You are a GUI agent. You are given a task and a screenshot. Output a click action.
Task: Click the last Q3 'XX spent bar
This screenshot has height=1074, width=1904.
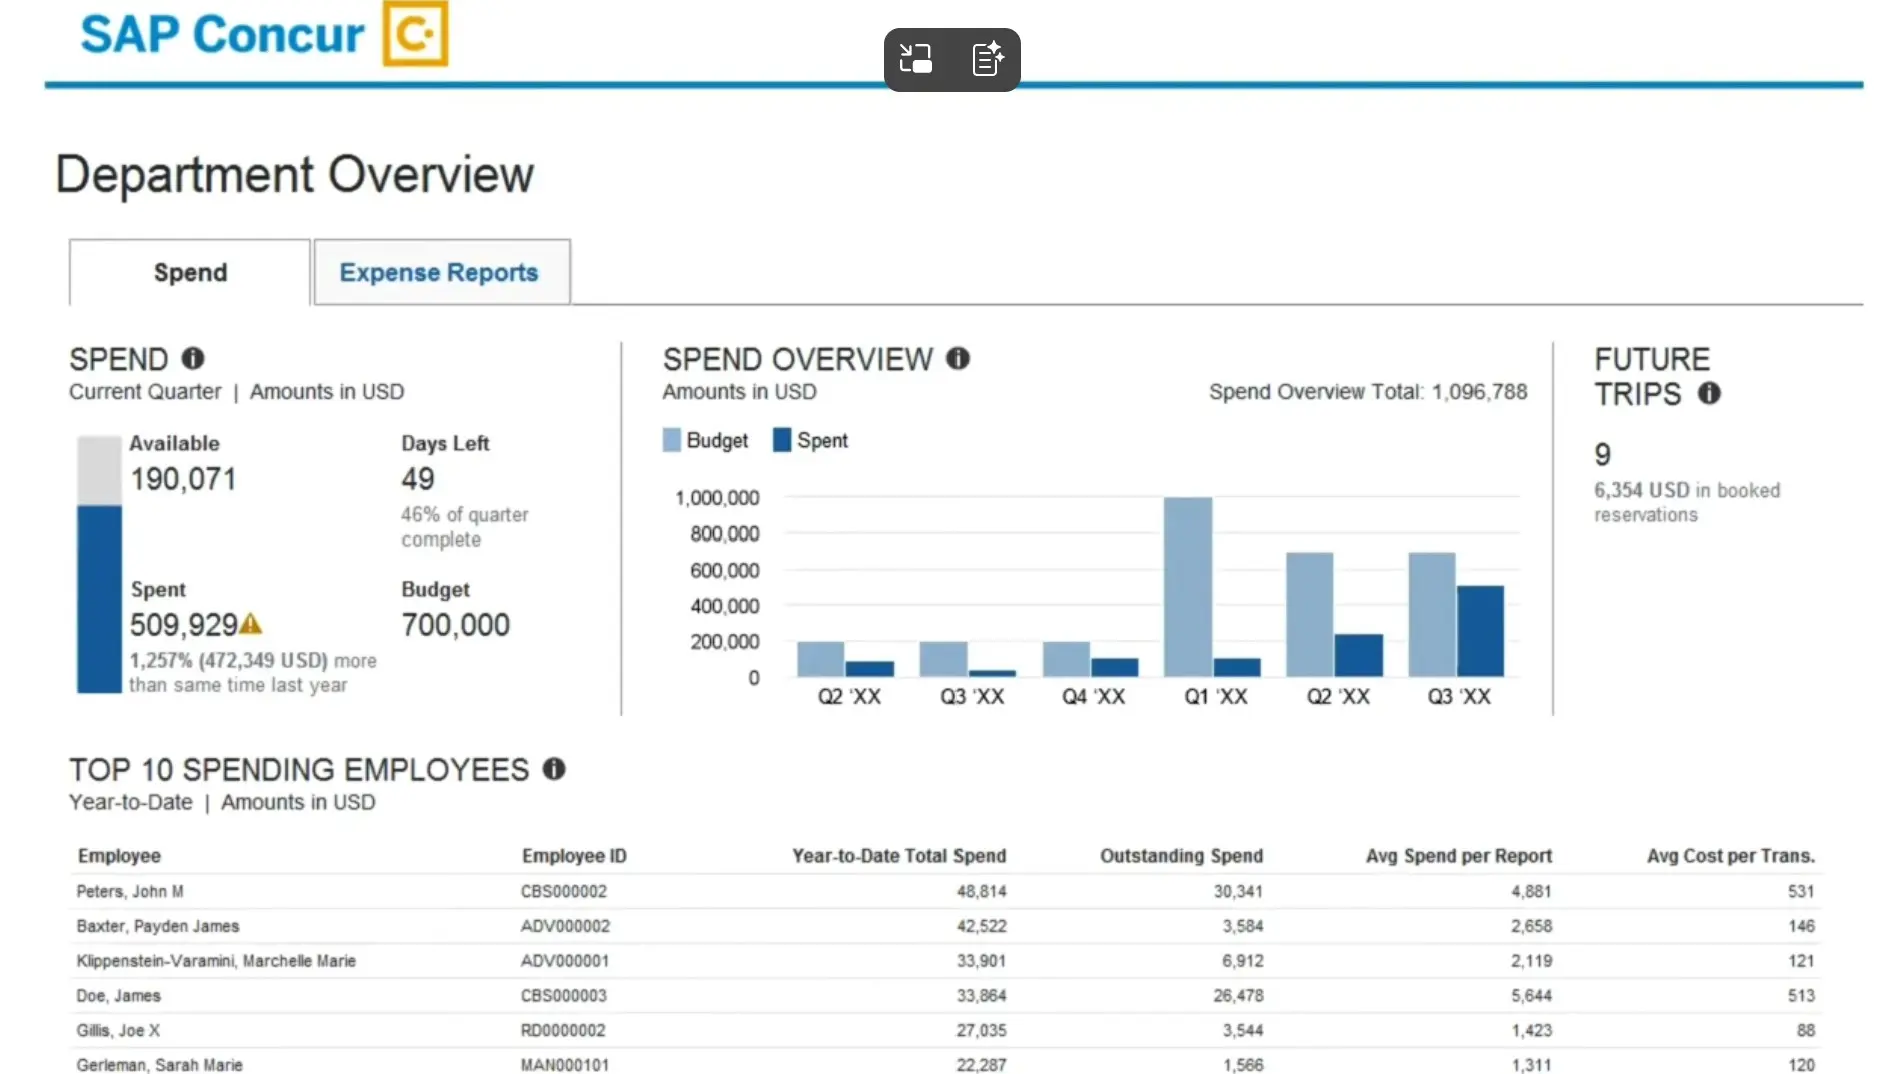click(1480, 631)
